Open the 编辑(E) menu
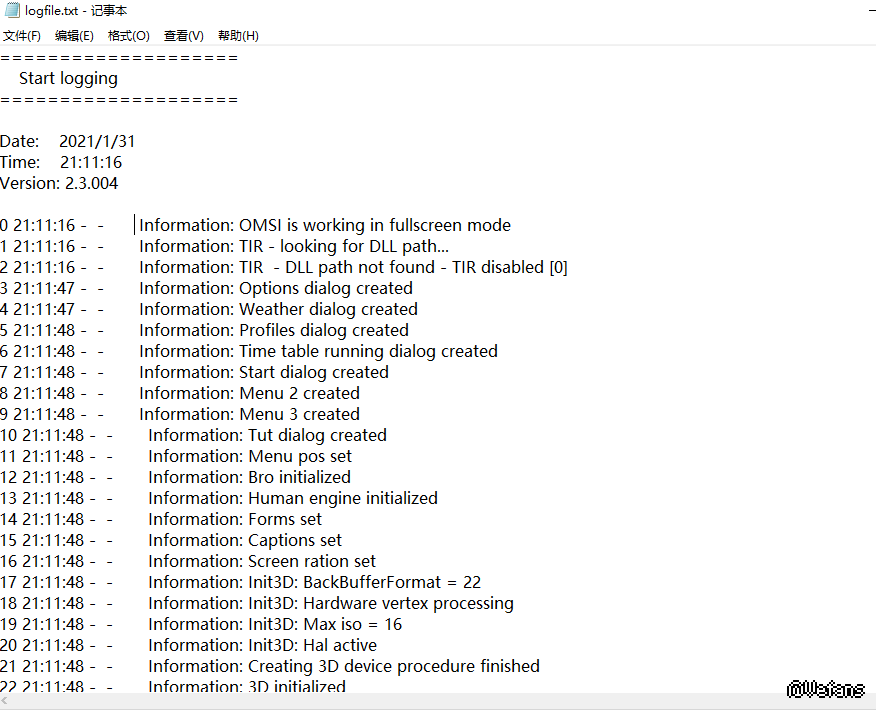 click(74, 36)
